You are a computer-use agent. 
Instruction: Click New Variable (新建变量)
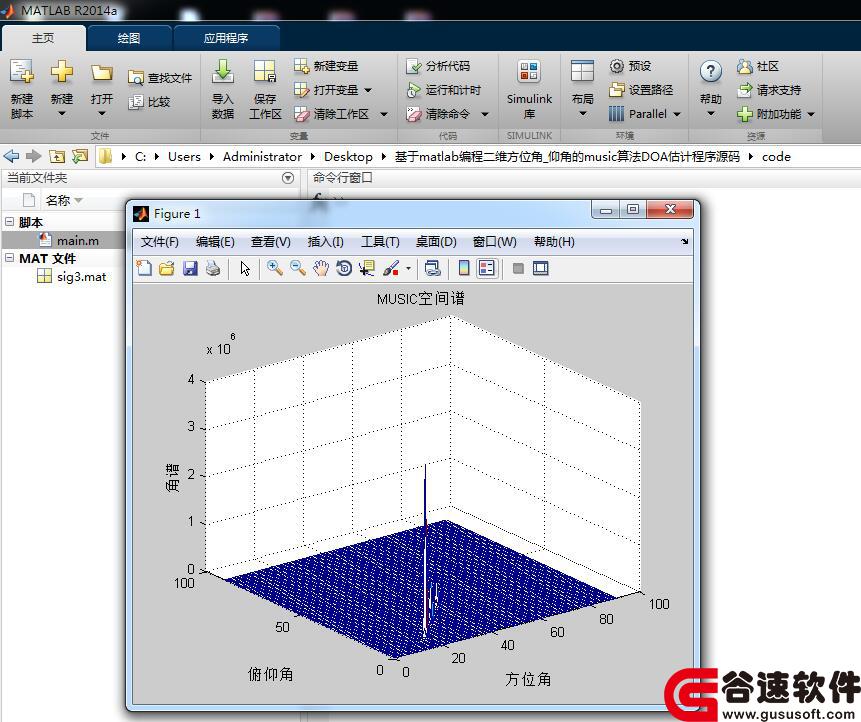point(326,66)
